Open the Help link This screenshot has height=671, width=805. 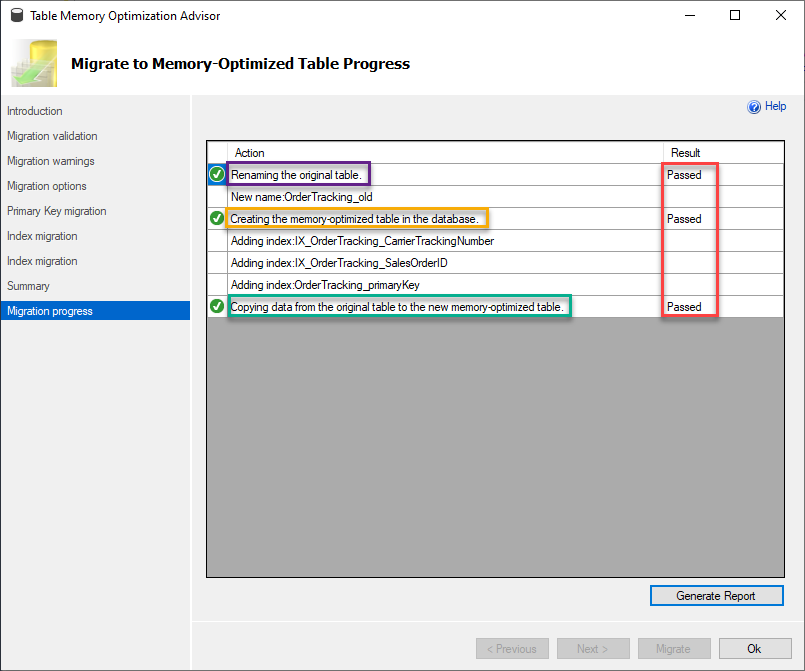pyautogui.click(x=775, y=106)
